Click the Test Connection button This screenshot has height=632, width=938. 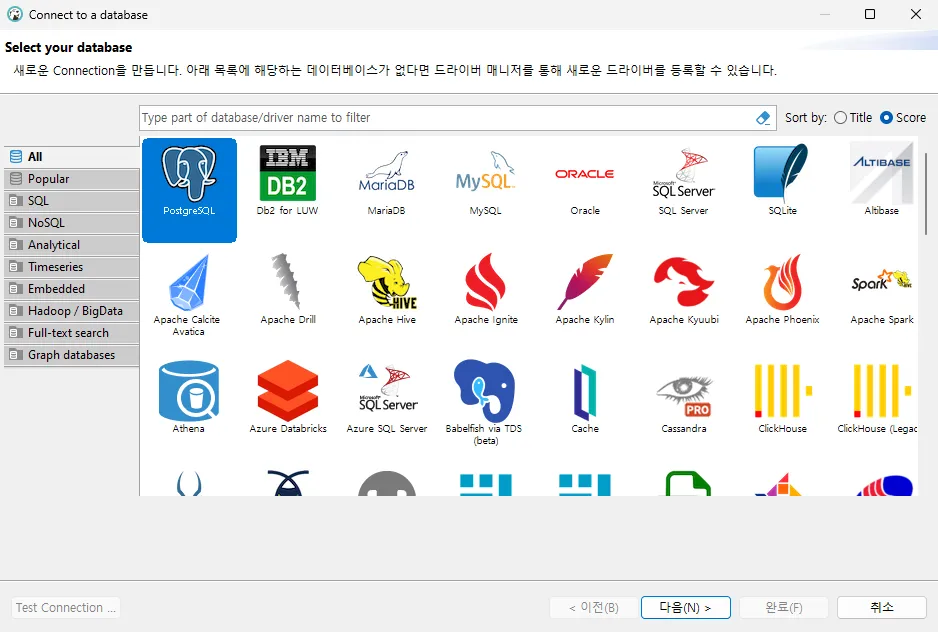point(64,607)
